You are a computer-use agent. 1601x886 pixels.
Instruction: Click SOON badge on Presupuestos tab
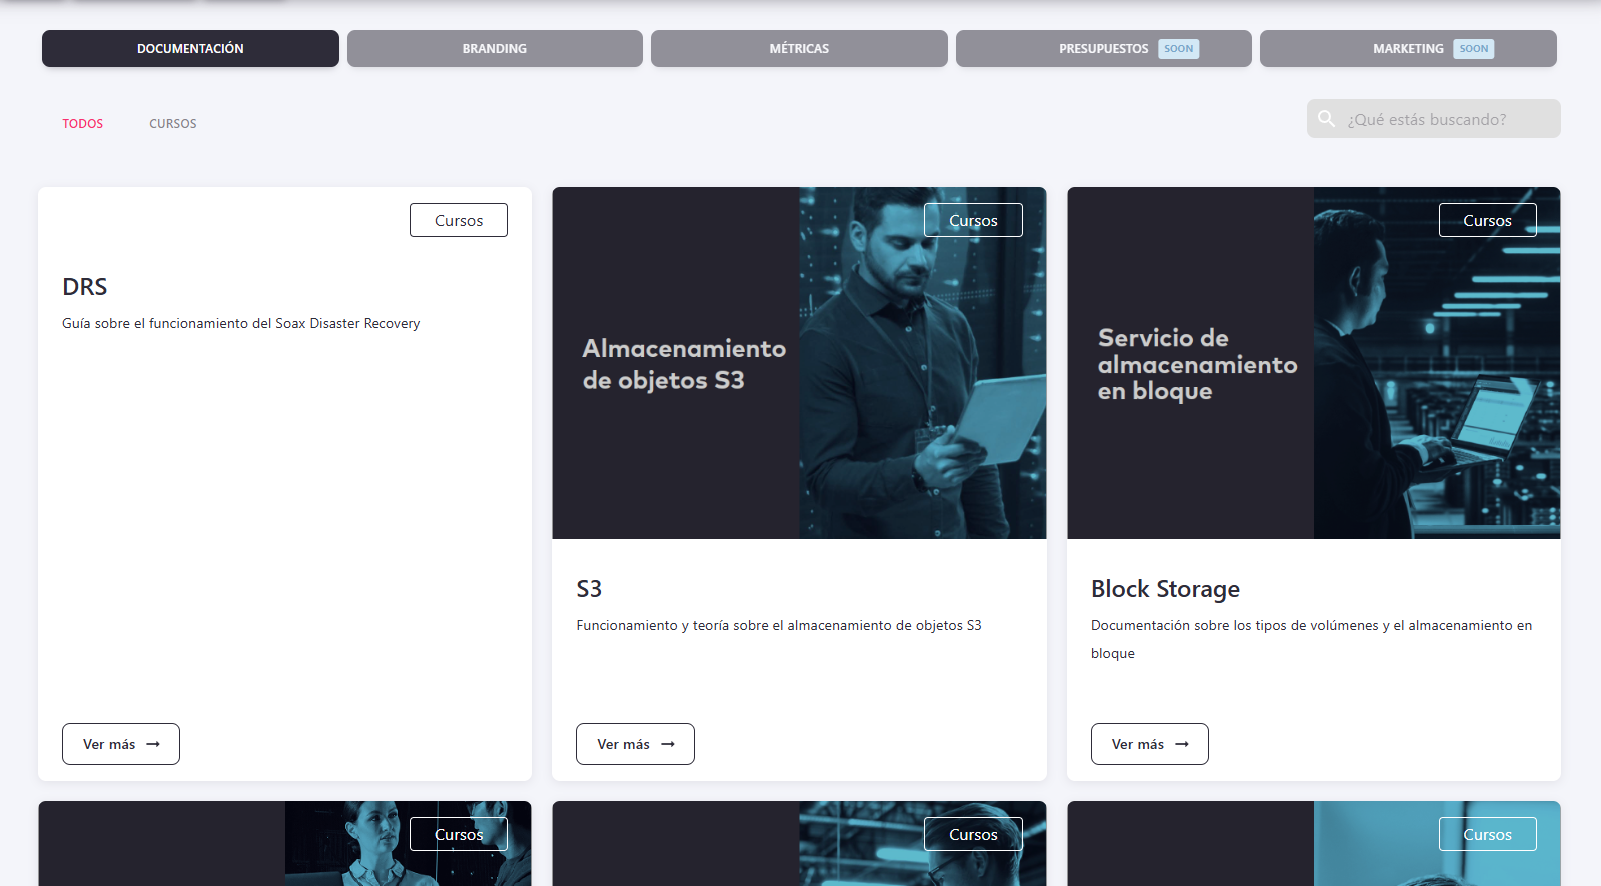(1178, 49)
